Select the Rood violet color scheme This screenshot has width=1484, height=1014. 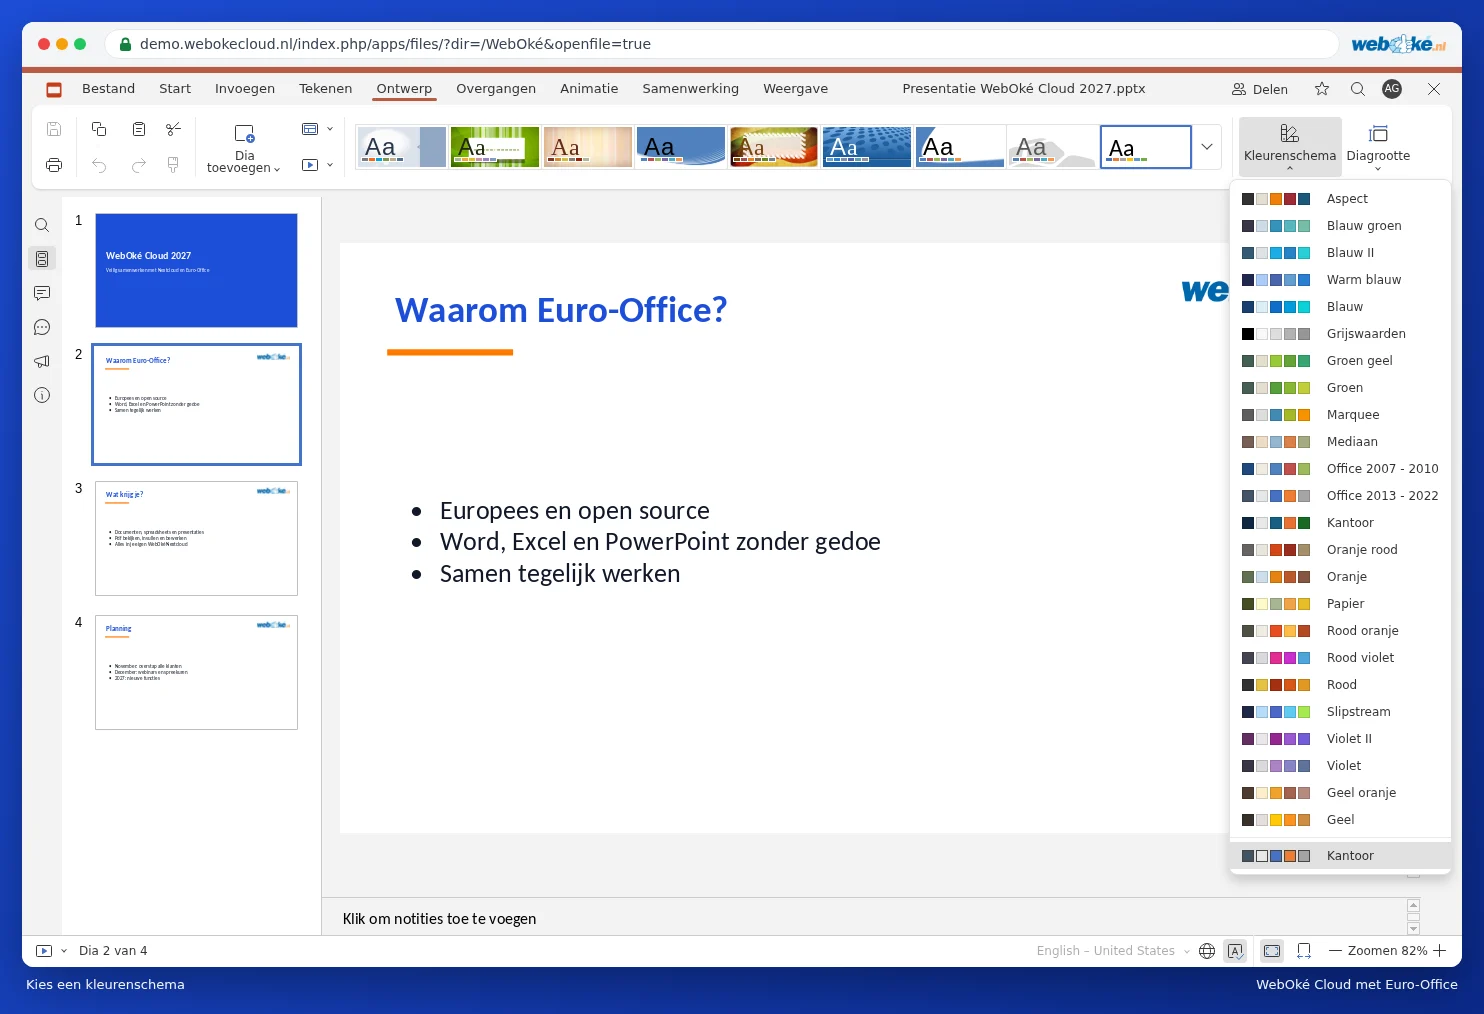[1340, 658]
